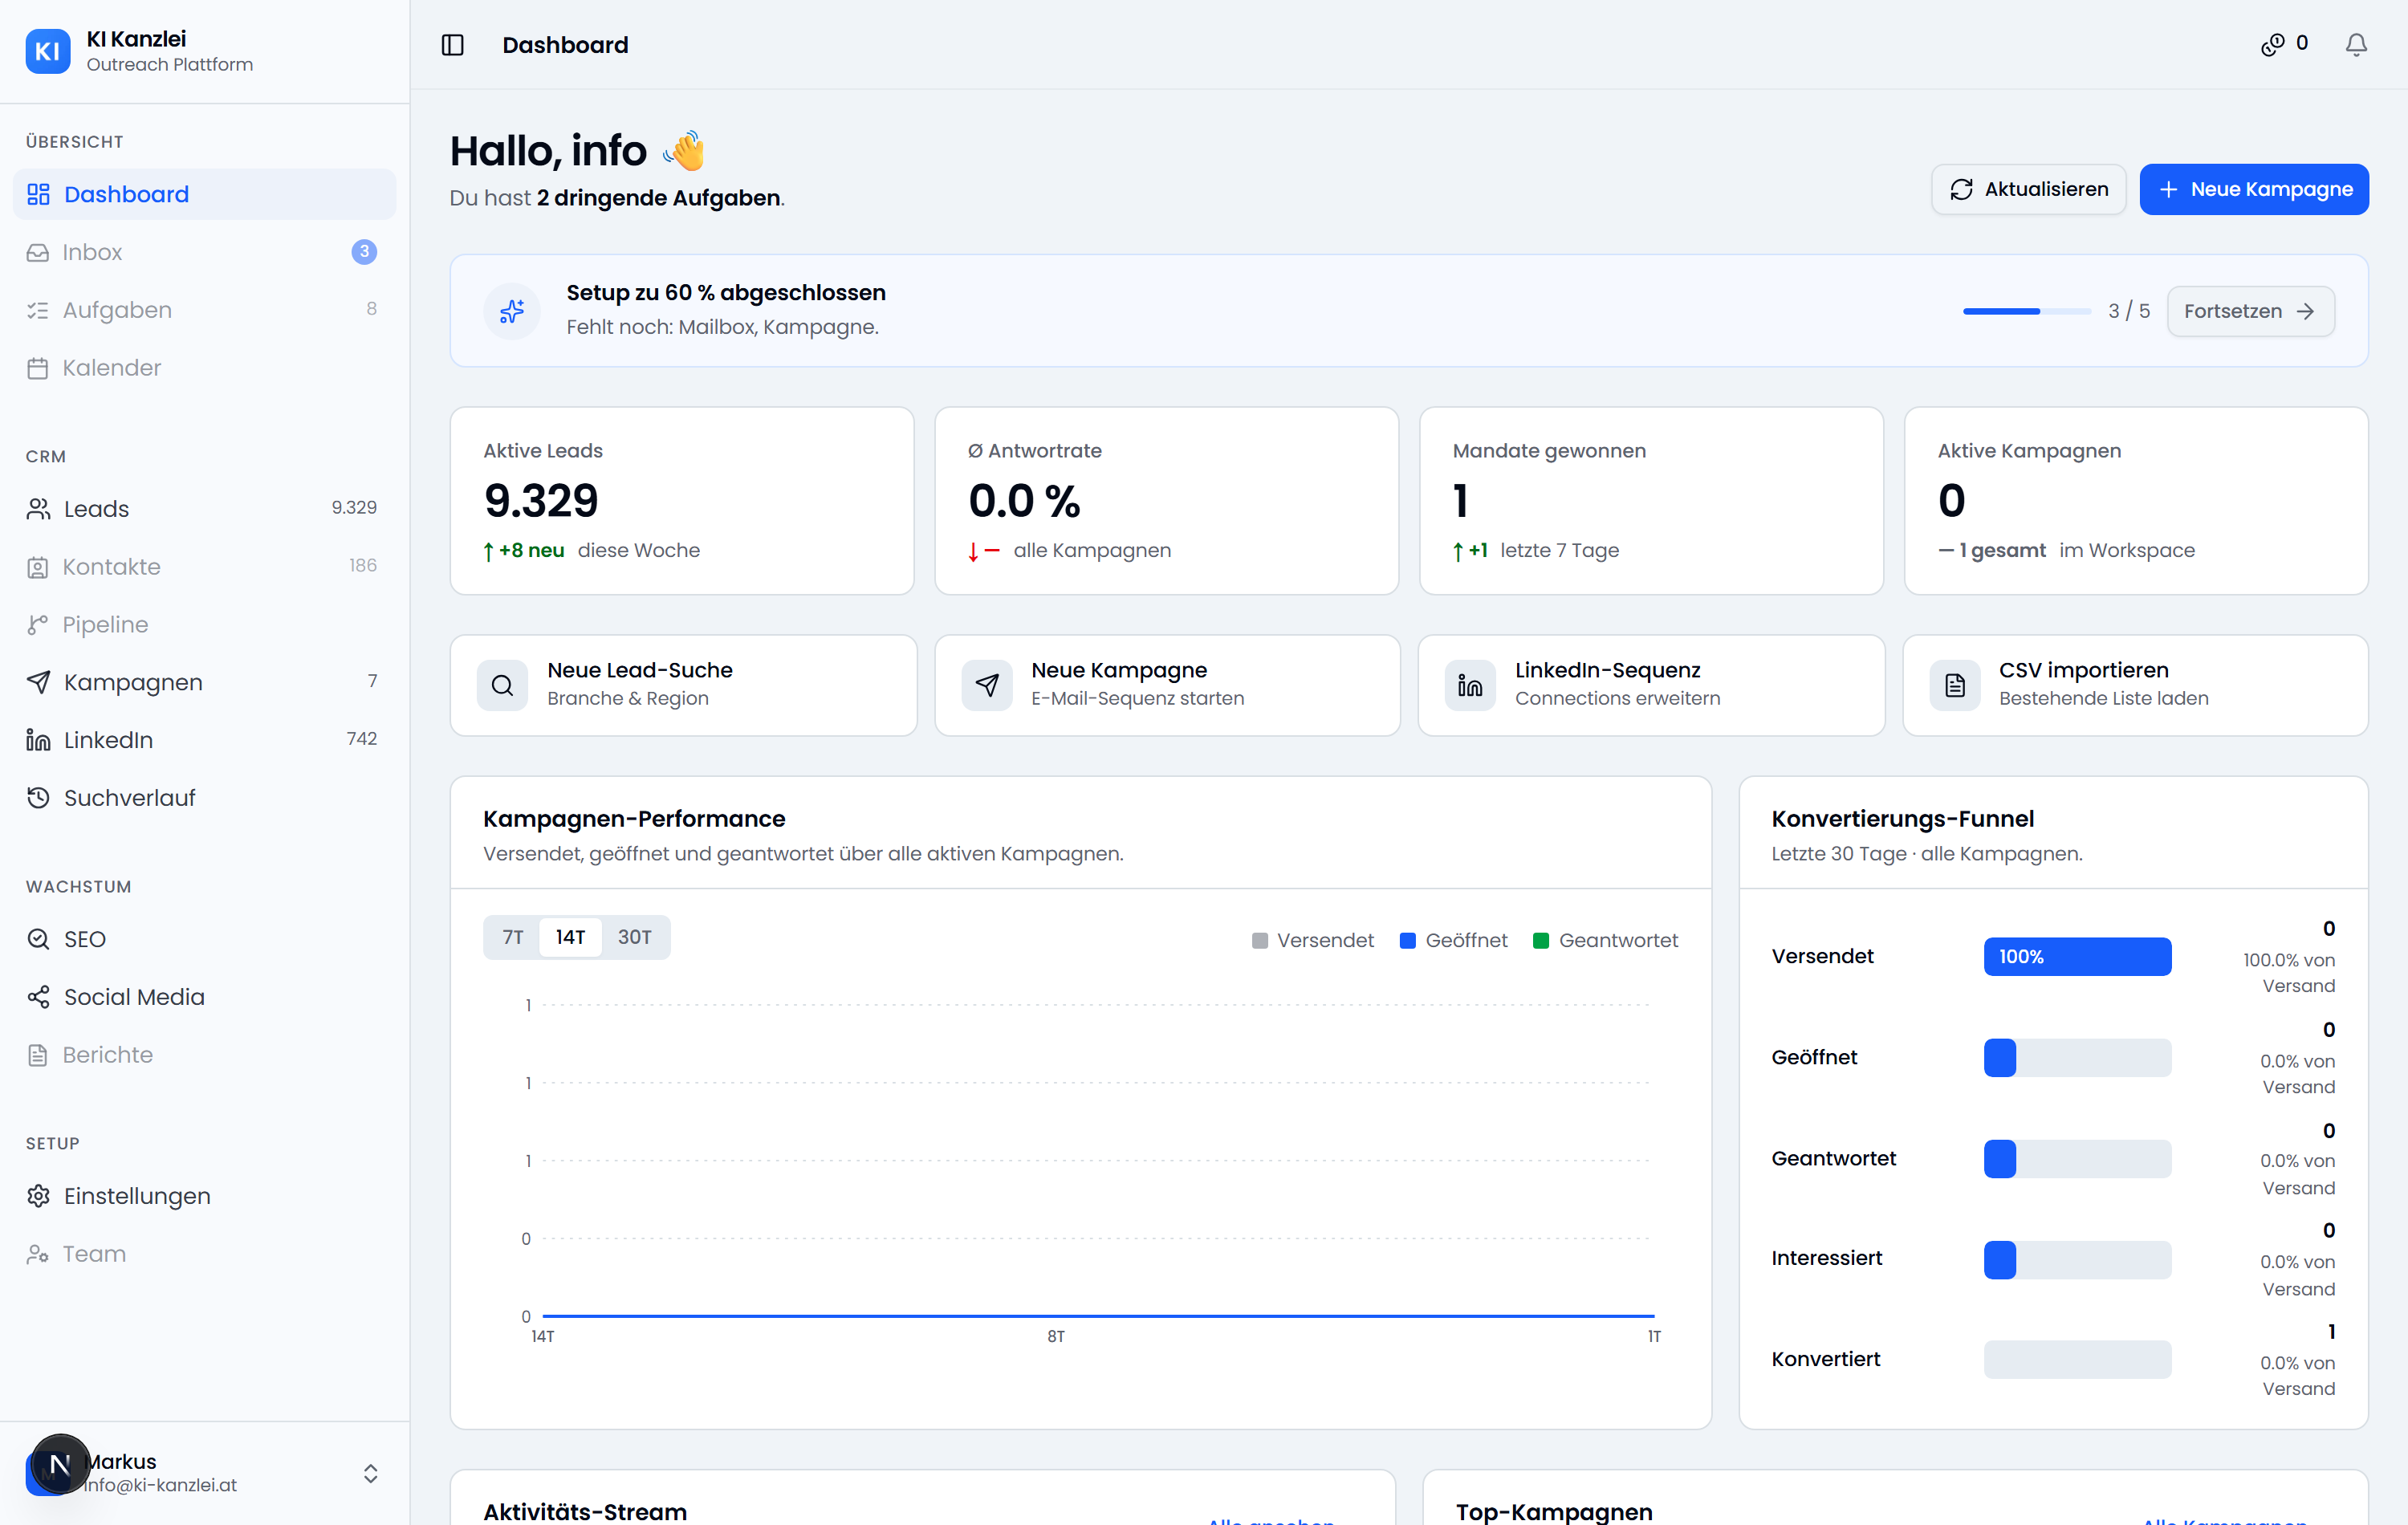Click the LinkedIn icon in sidebar
This screenshot has height=1525, width=2408.
(x=38, y=740)
